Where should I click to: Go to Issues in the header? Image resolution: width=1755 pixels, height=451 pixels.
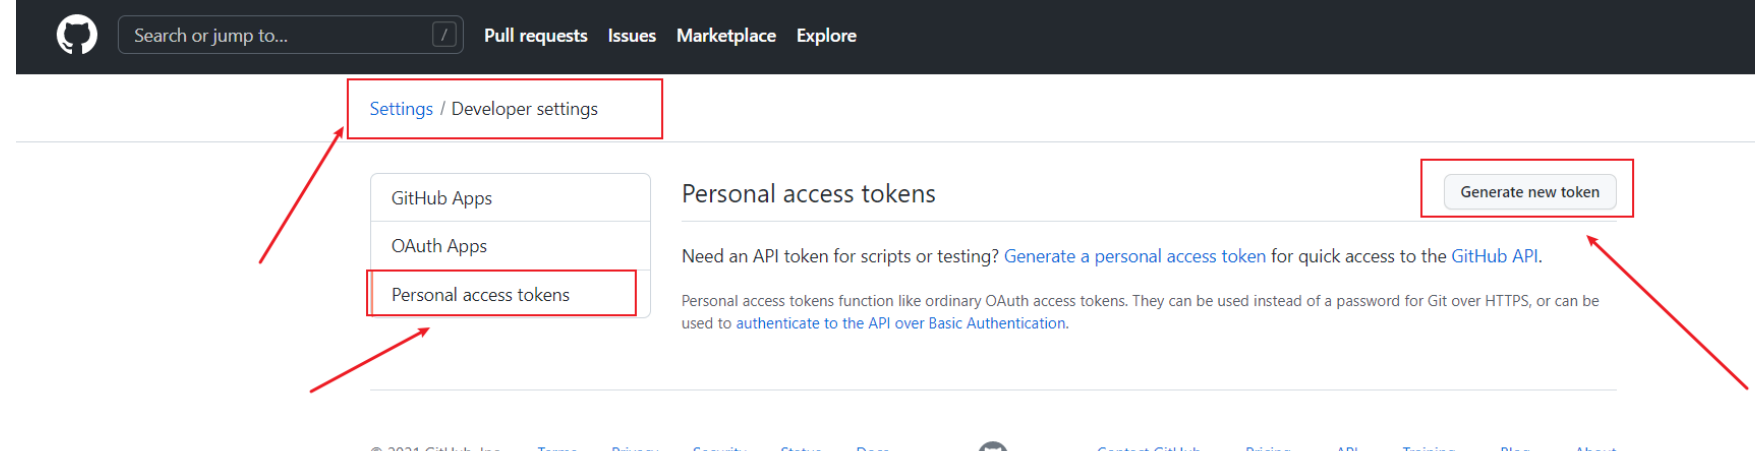pos(632,35)
